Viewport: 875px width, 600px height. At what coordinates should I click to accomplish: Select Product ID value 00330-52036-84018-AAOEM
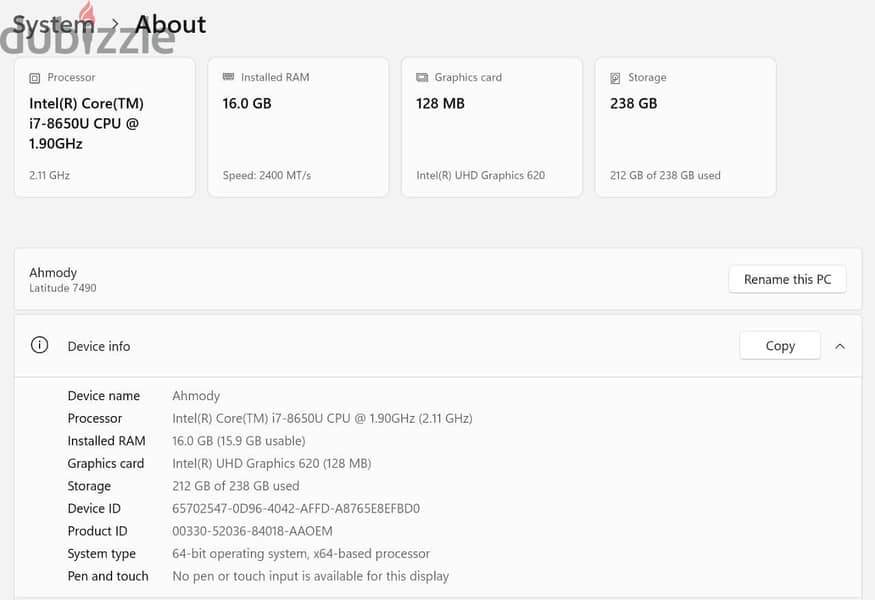point(252,531)
